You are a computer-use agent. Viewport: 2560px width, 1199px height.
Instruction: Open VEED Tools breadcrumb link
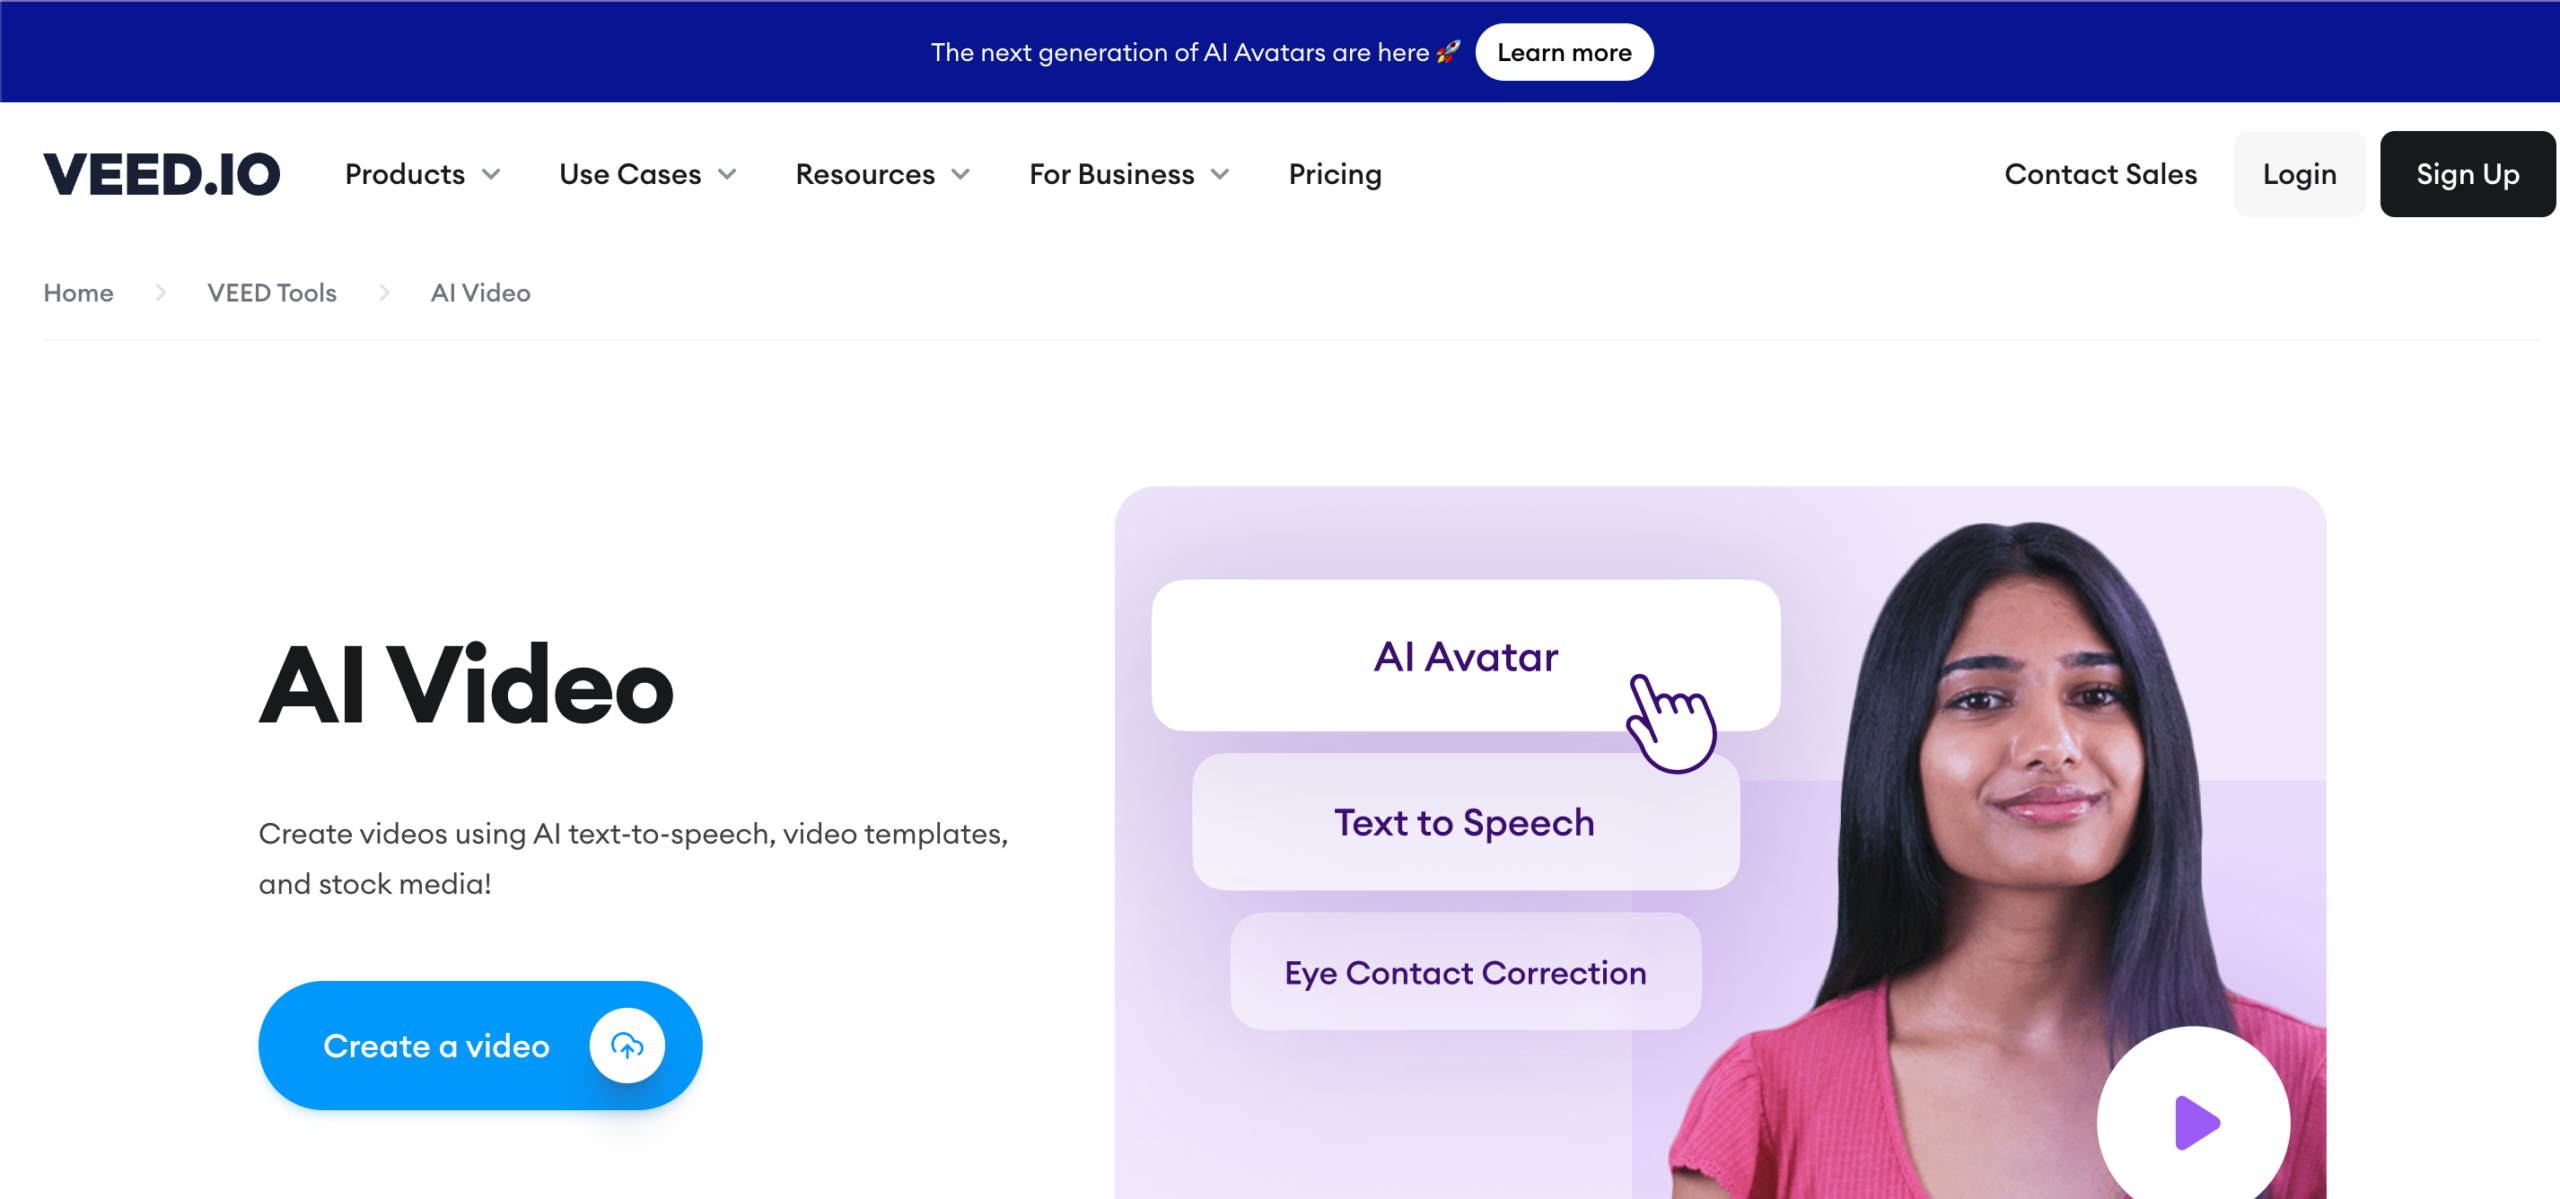[272, 293]
